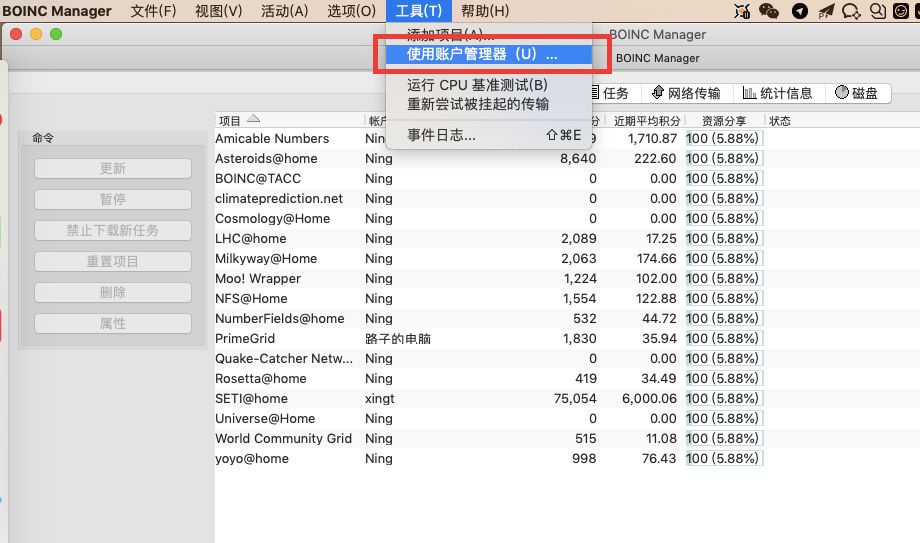
Task: Click the 暂停 command button
Action: pyautogui.click(x=113, y=200)
